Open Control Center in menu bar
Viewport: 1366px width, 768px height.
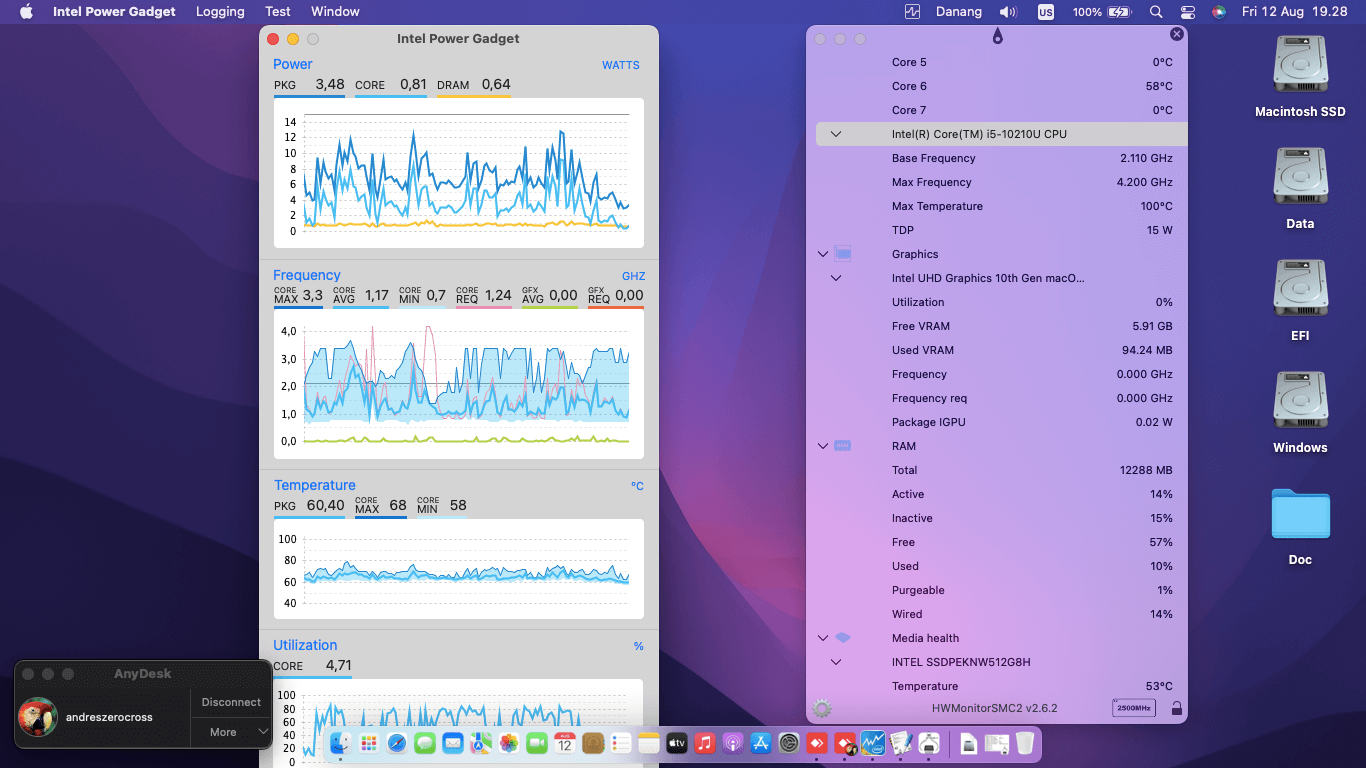[x=1187, y=12]
